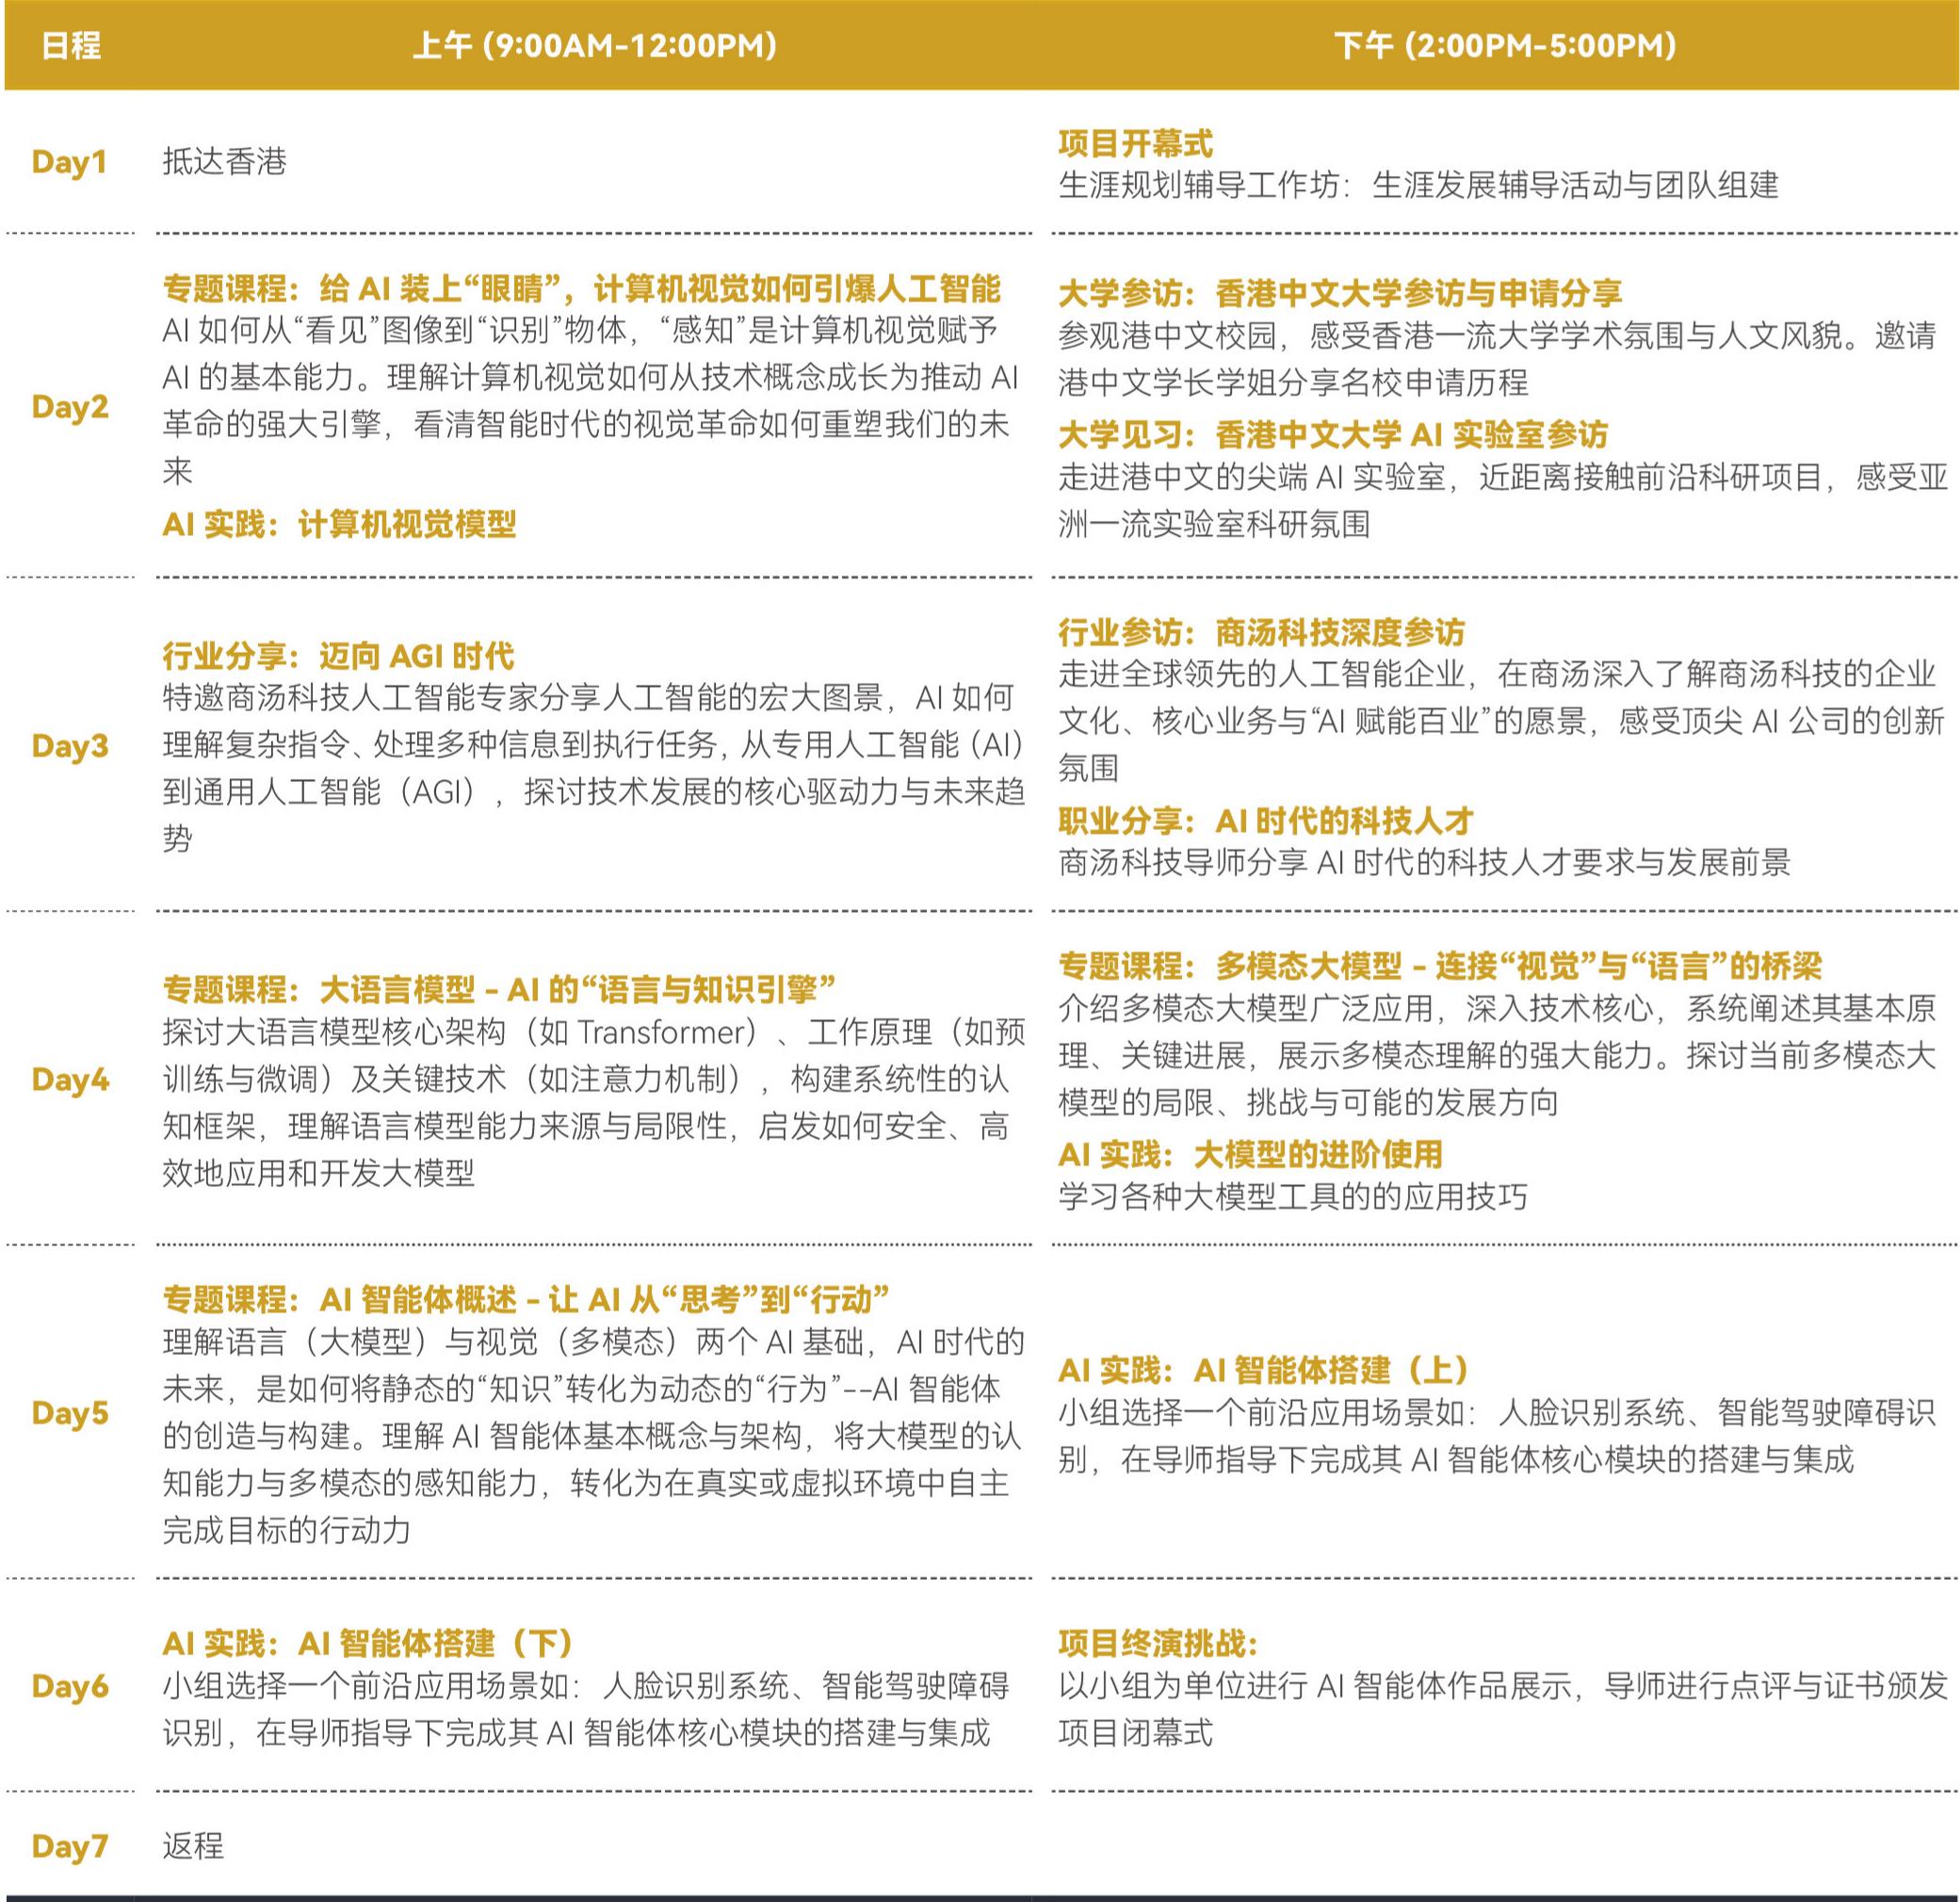Click the 上午 (9:00AM-12:00PM) header
This screenshot has width=1960, height=1902.
point(594,46)
